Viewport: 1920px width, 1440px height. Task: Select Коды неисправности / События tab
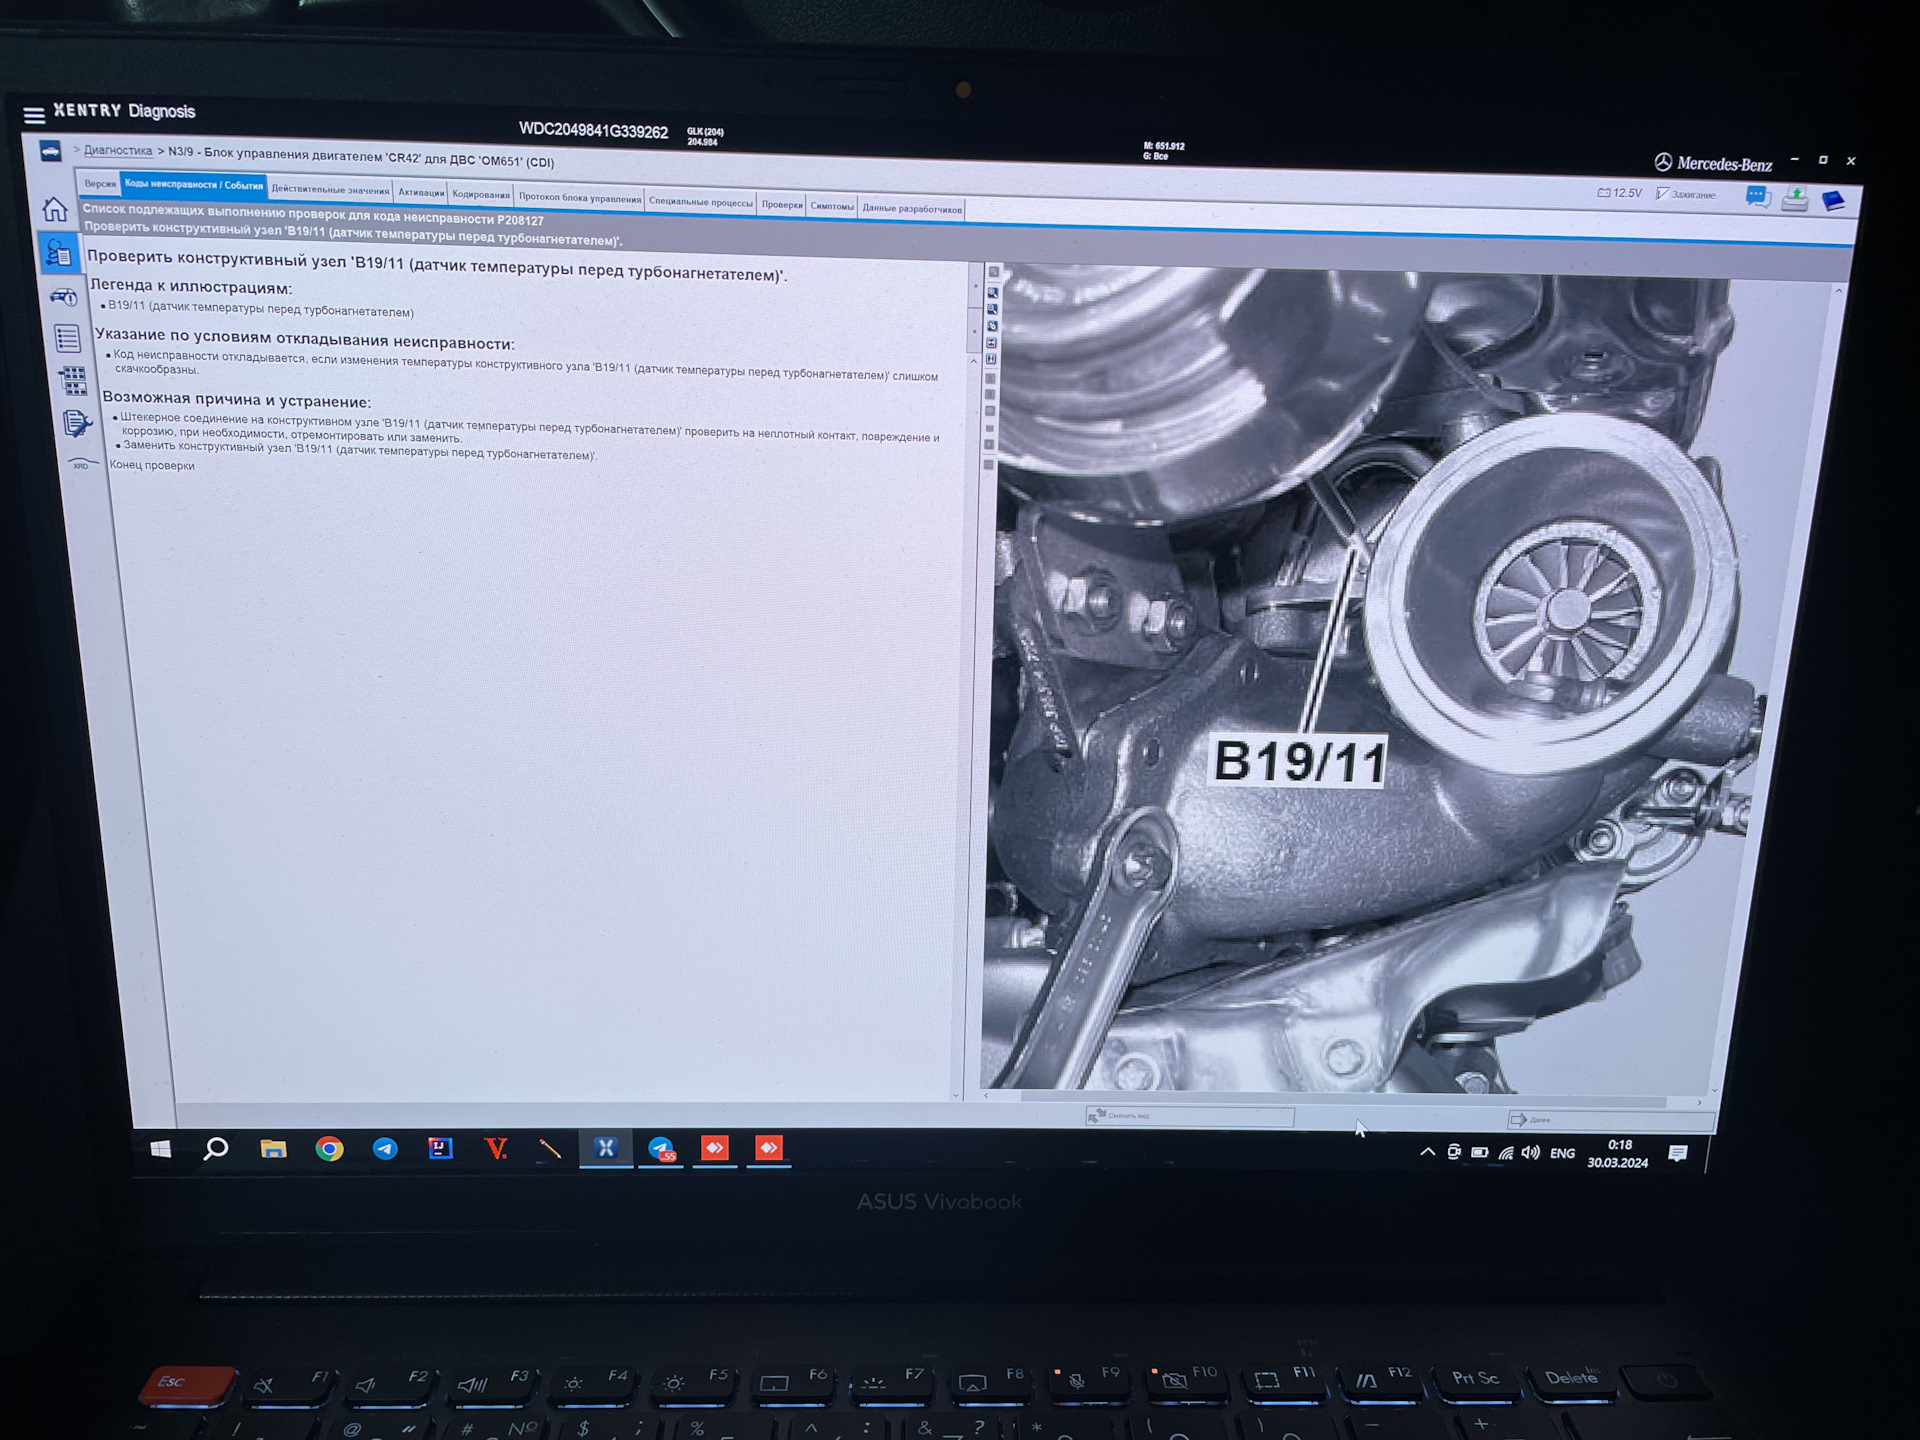(x=193, y=185)
